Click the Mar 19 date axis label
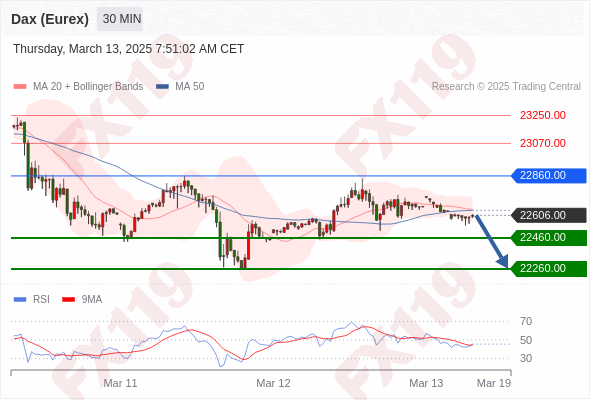 (494, 383)
